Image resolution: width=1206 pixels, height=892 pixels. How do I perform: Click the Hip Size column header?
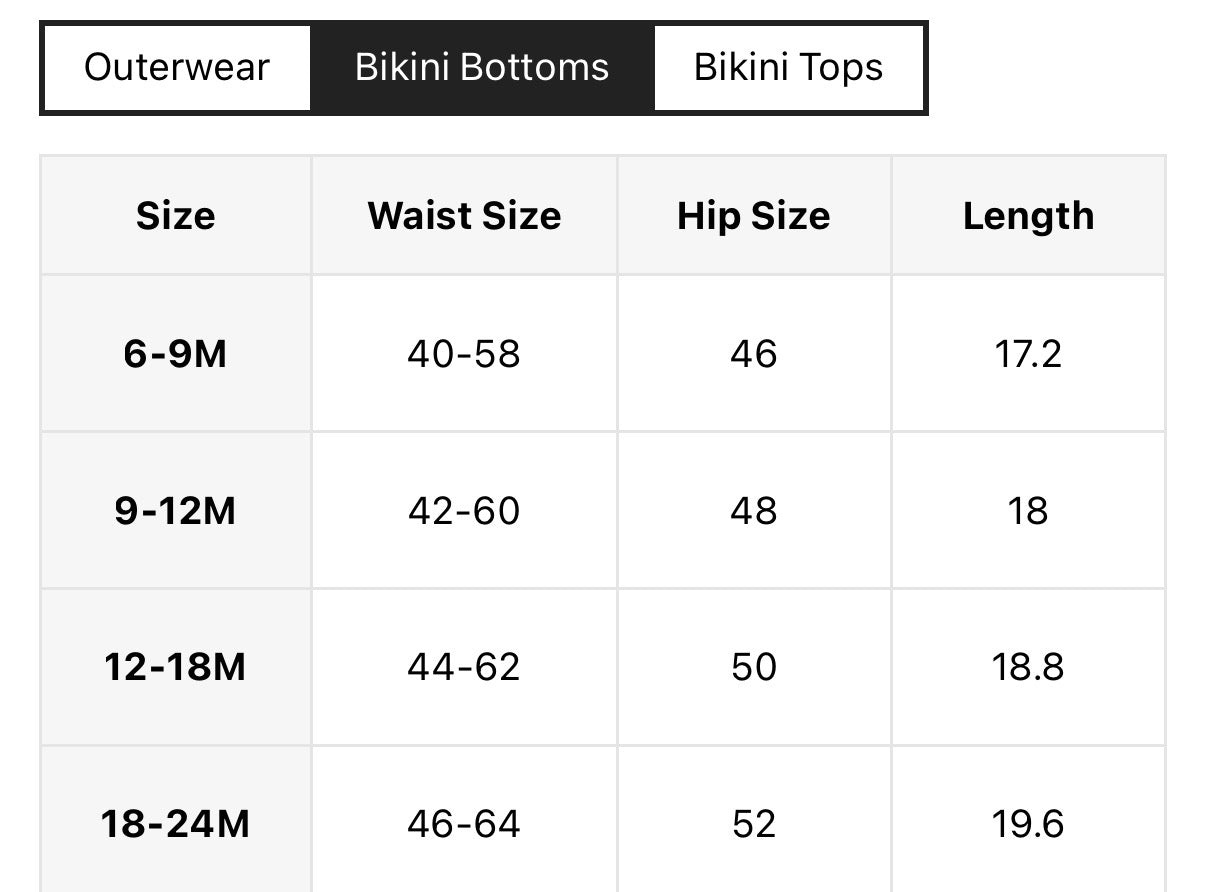tap(753, 216)
